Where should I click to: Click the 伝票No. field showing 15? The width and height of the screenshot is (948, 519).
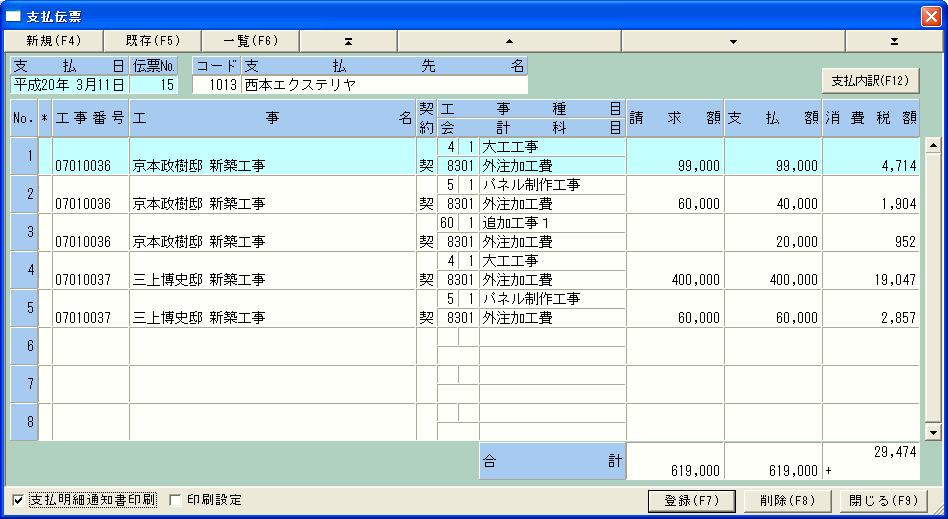(x=154, y=85)
